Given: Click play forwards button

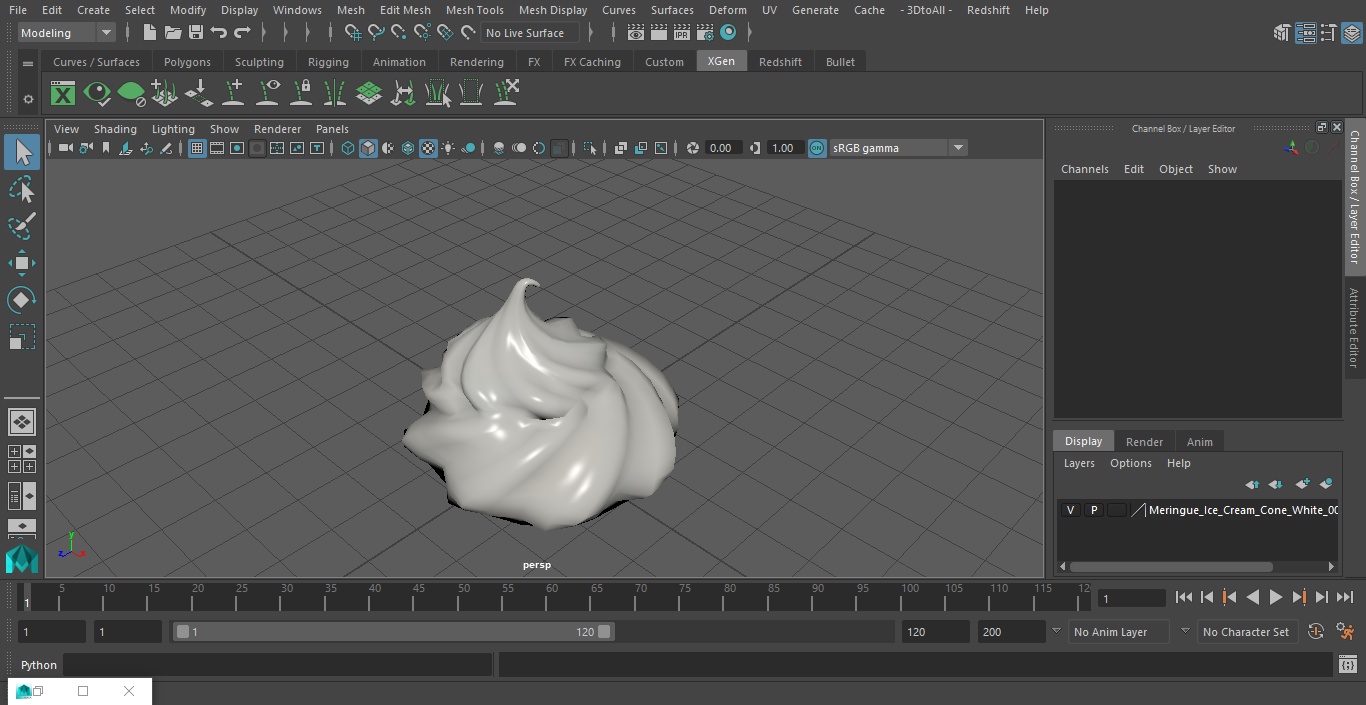Looking at the screenshot, I should click(x=1276, y=597).
